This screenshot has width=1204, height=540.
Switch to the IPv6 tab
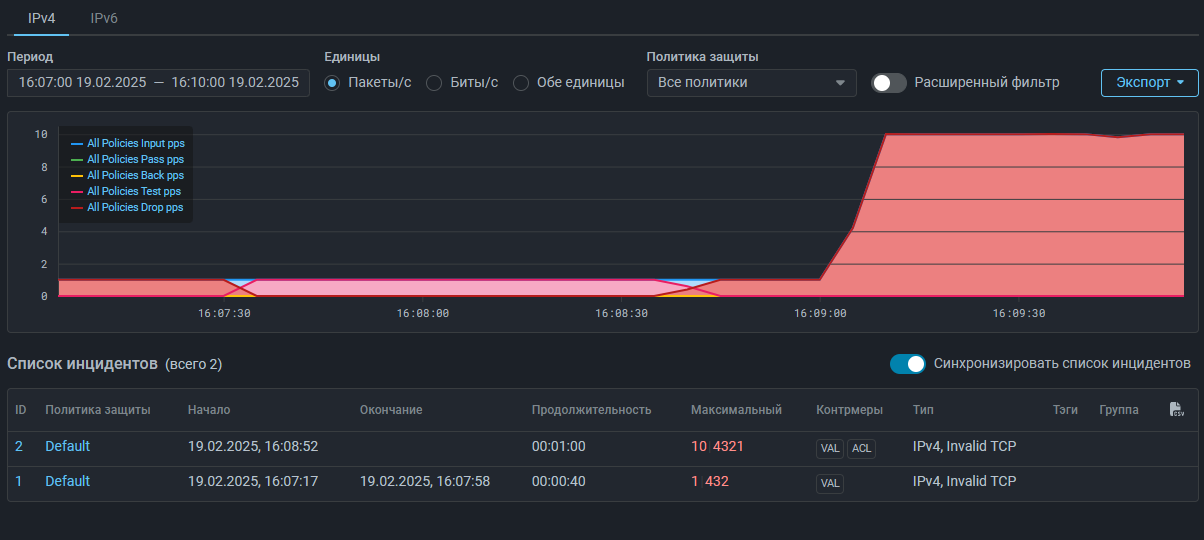[x=104, y=18]
